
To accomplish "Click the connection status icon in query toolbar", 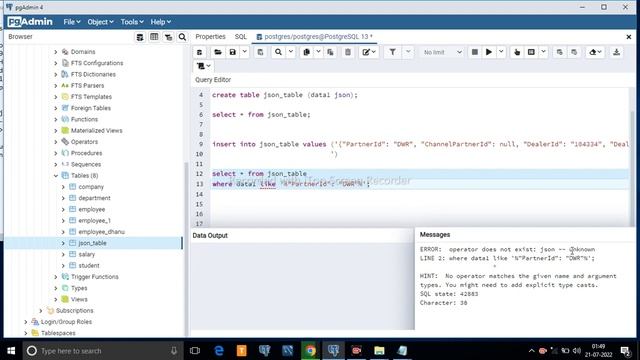I will tap(200, 52).
